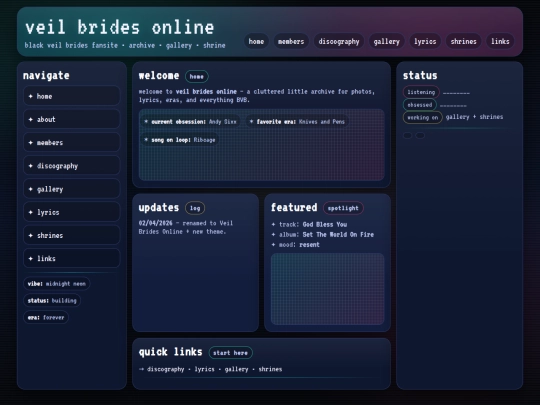Viewport: 540px width, 405px height.
Task: Click the start here badge in quick links
Action: click(231, 353)
